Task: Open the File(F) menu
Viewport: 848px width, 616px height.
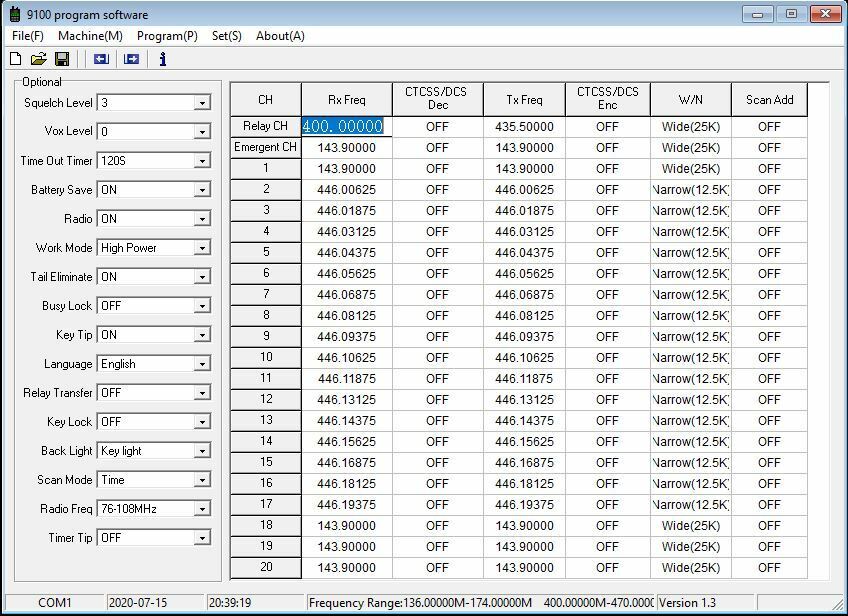Action: click(x=27, y=36)
